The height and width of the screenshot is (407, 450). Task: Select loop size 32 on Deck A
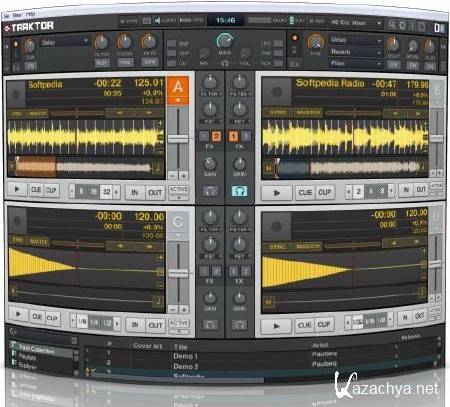(x=106, y=192)
